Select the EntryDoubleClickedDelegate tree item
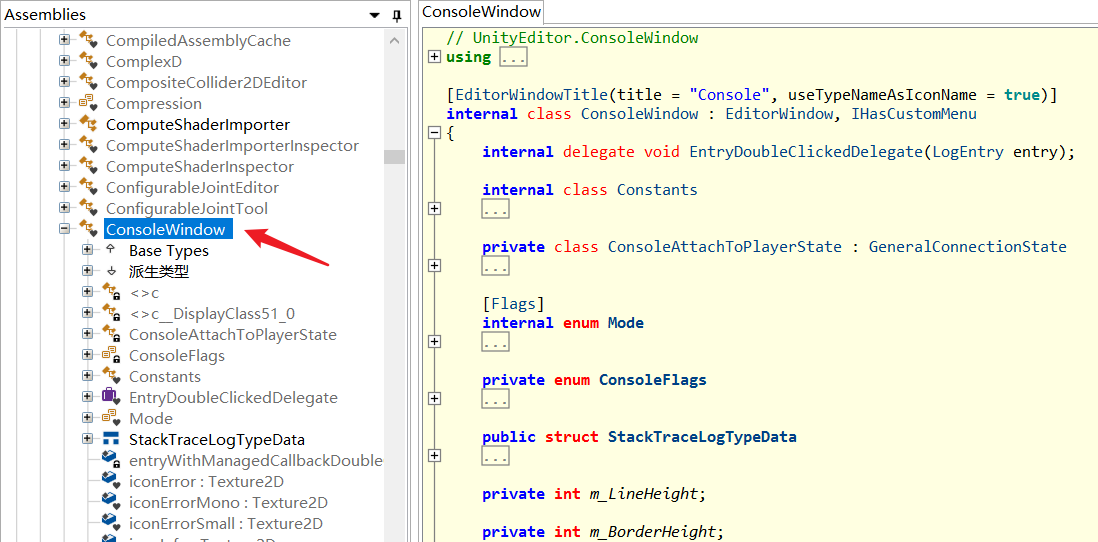This screenshot has width=1098, height=542. 233,398
